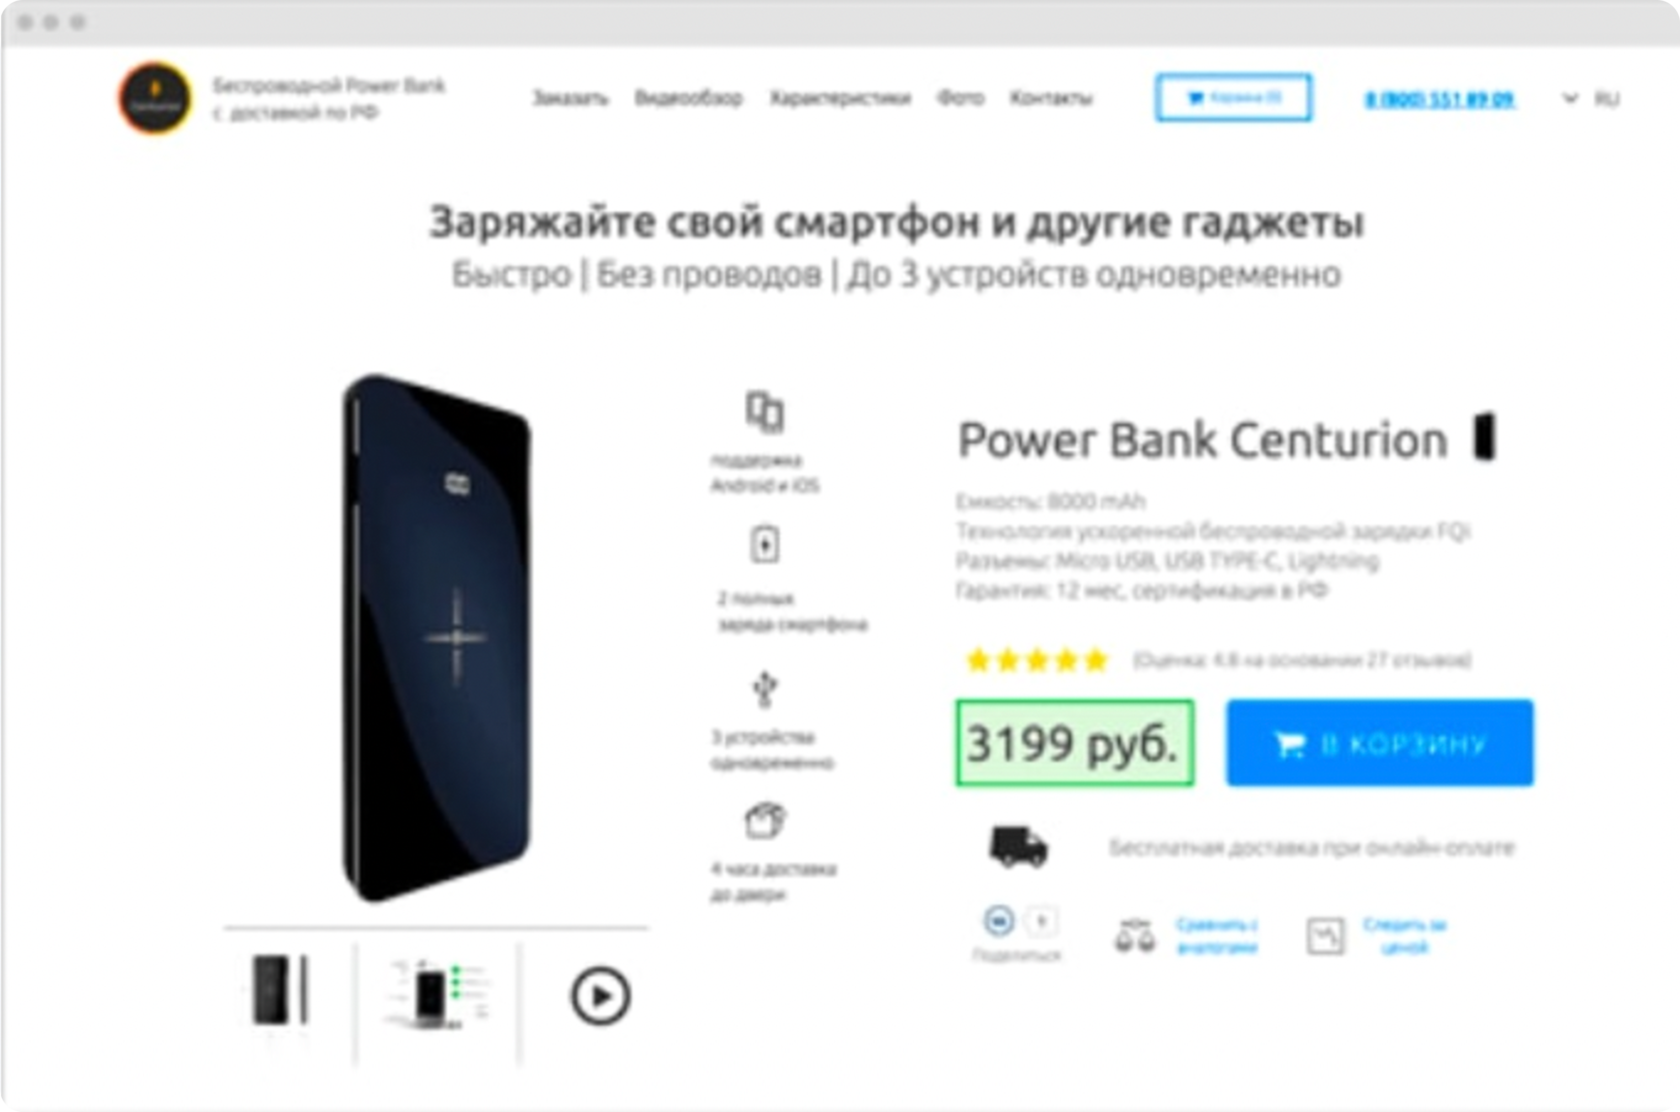Click the compare with analogs scales link
The width and height of the screenshot is (1680, 1112).
click(x=1187, y=936)
